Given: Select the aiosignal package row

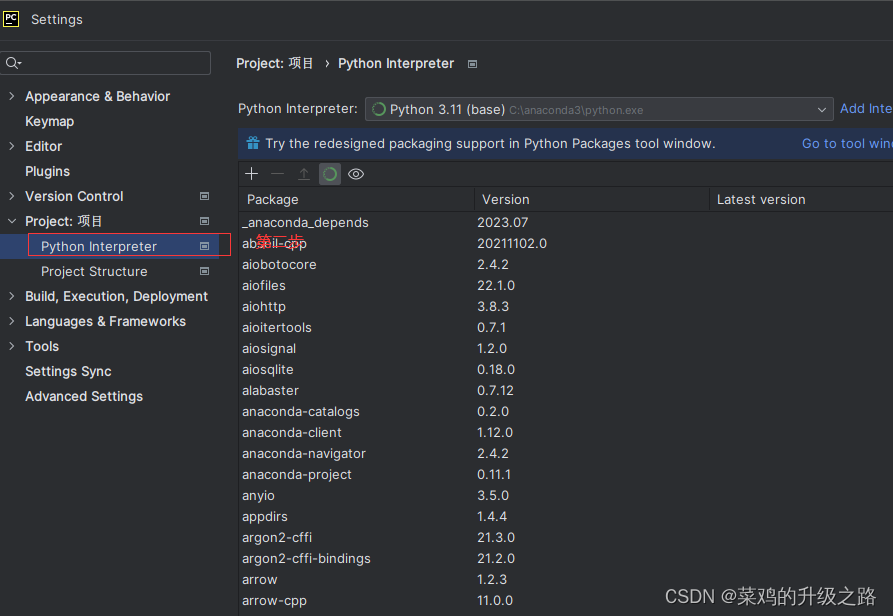Looking at the screenshot, I should [x=566, y=348].
